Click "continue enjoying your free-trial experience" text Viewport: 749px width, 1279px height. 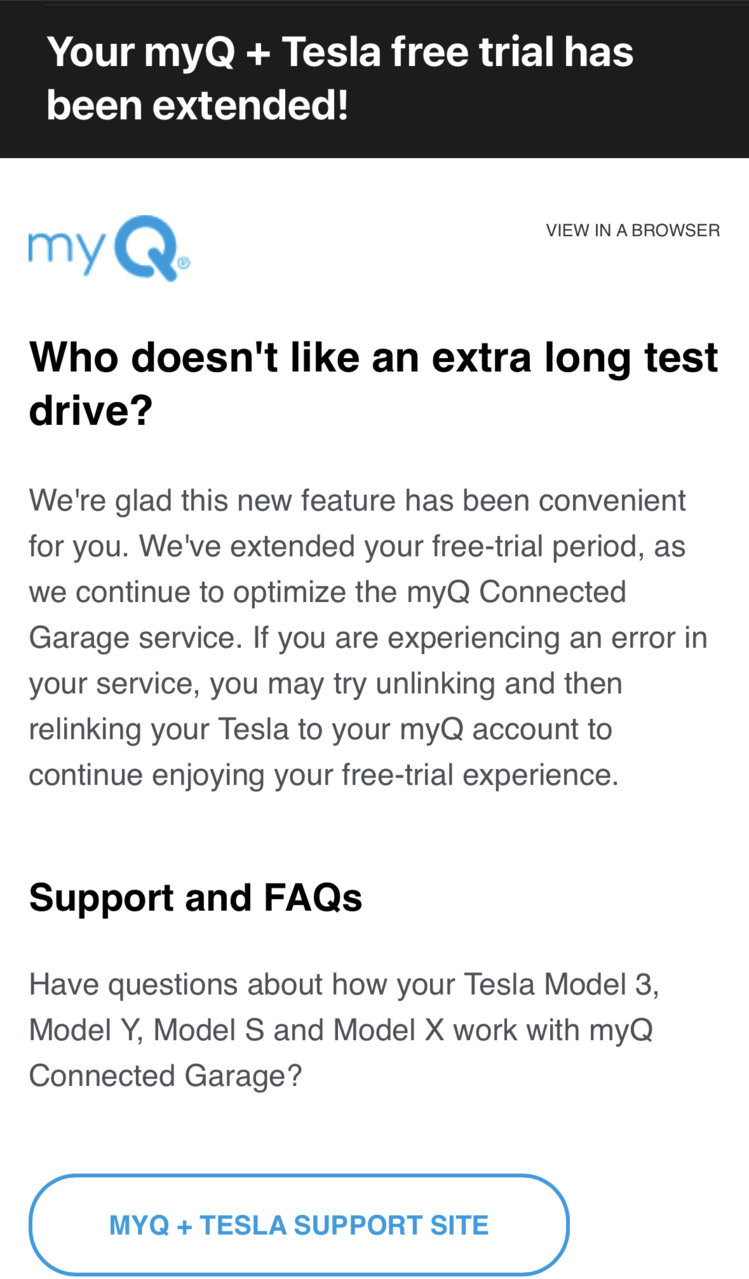[323, 775]
